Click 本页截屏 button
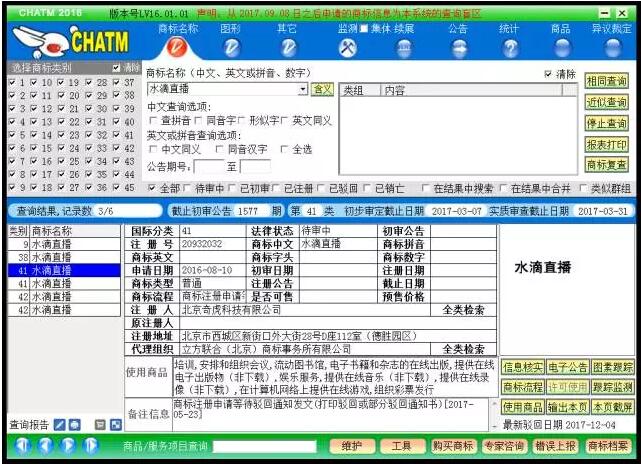The image size is (641, 465). pyautogui.click(x=612, y=407)
